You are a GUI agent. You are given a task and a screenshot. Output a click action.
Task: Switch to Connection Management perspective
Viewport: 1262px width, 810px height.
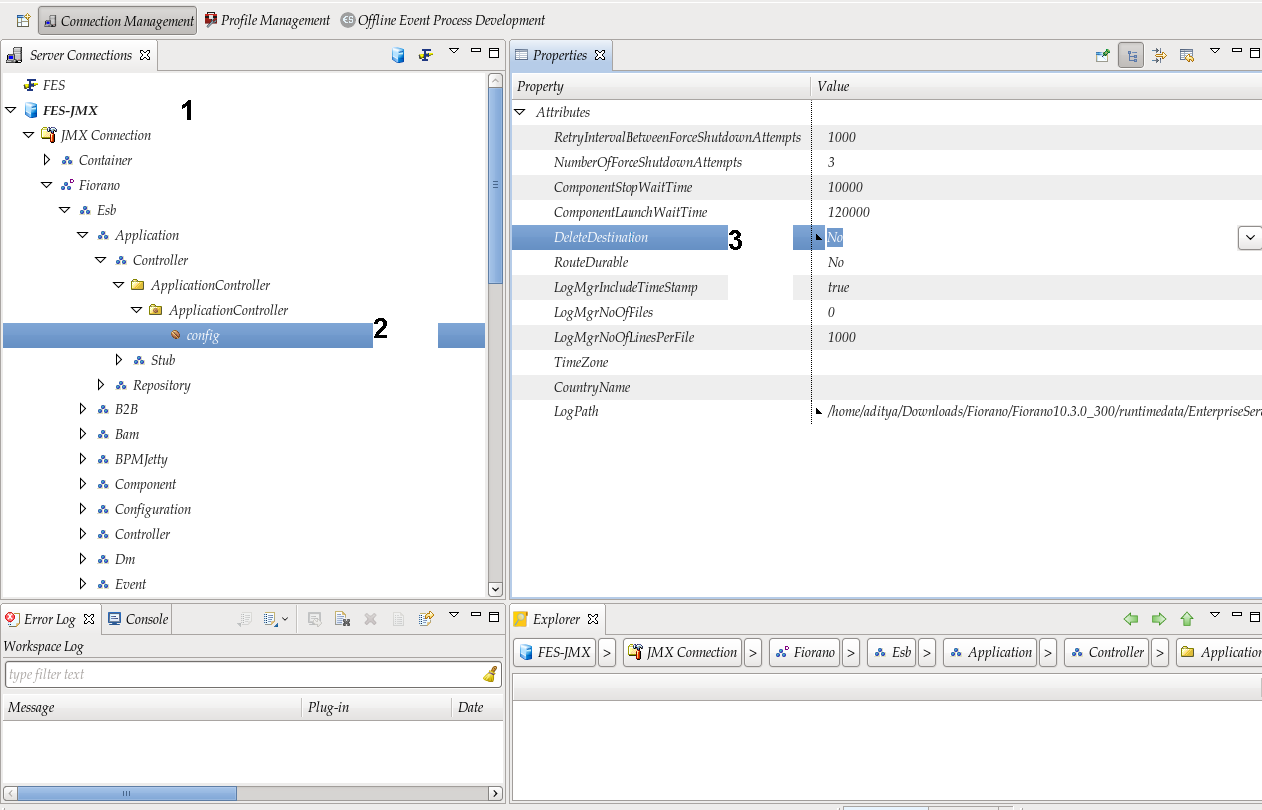point(117,20)
